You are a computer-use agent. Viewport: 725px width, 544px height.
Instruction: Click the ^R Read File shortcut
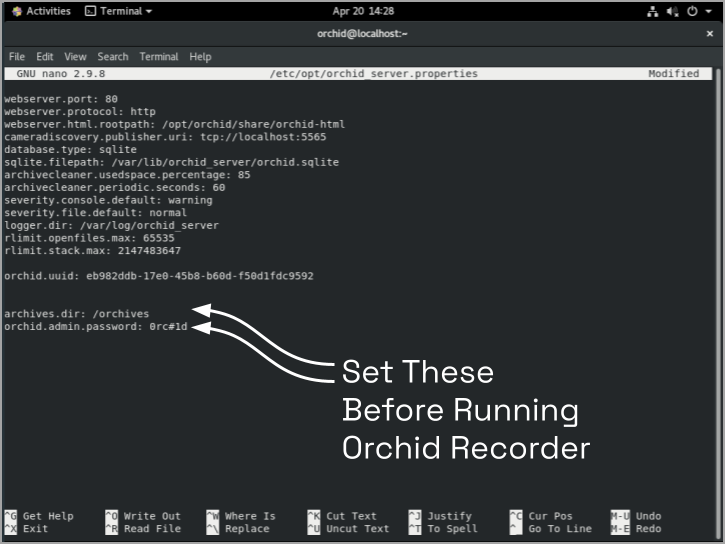click(143, 528)
